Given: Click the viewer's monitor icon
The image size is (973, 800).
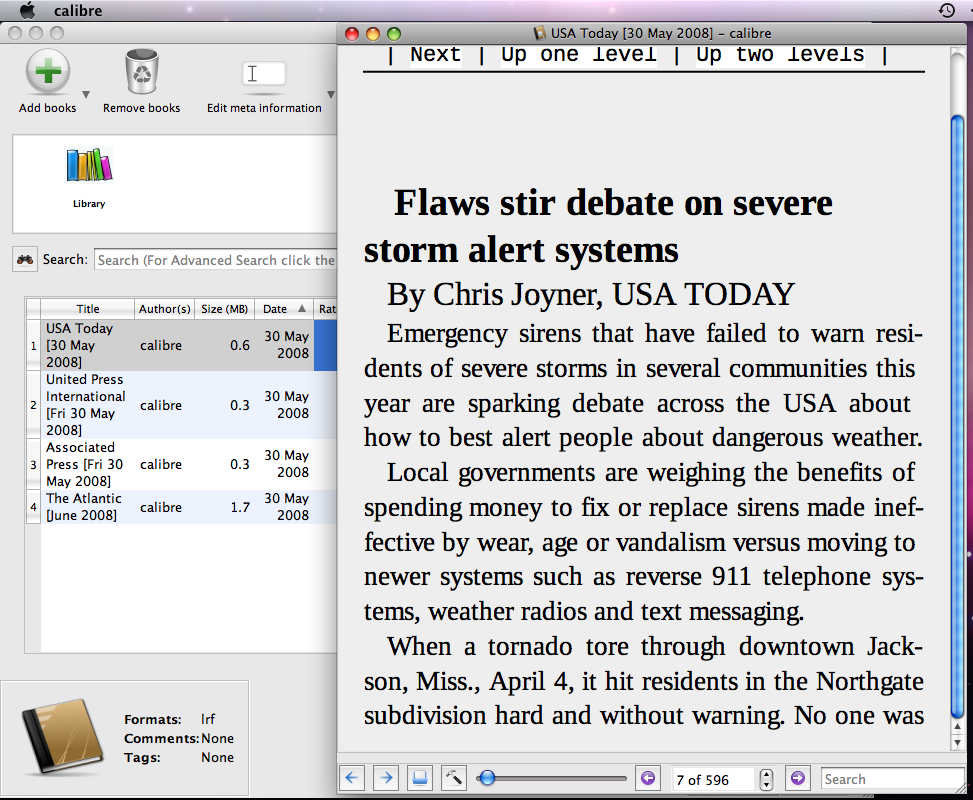Looking at the screenshot, I should click(420, 778).
